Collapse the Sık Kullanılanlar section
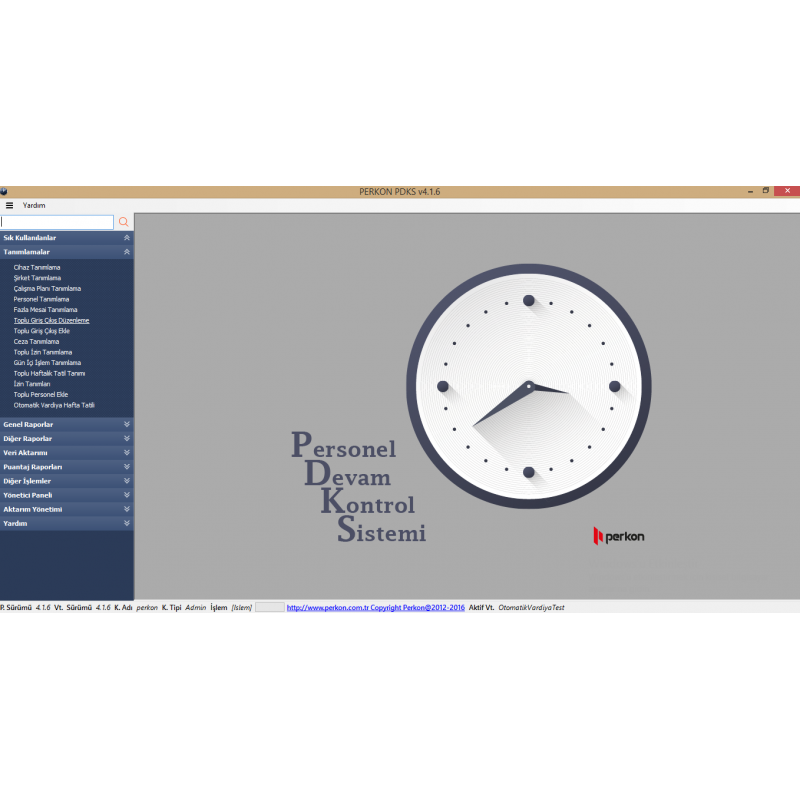 pyautogui.click(x=67, y=238)
